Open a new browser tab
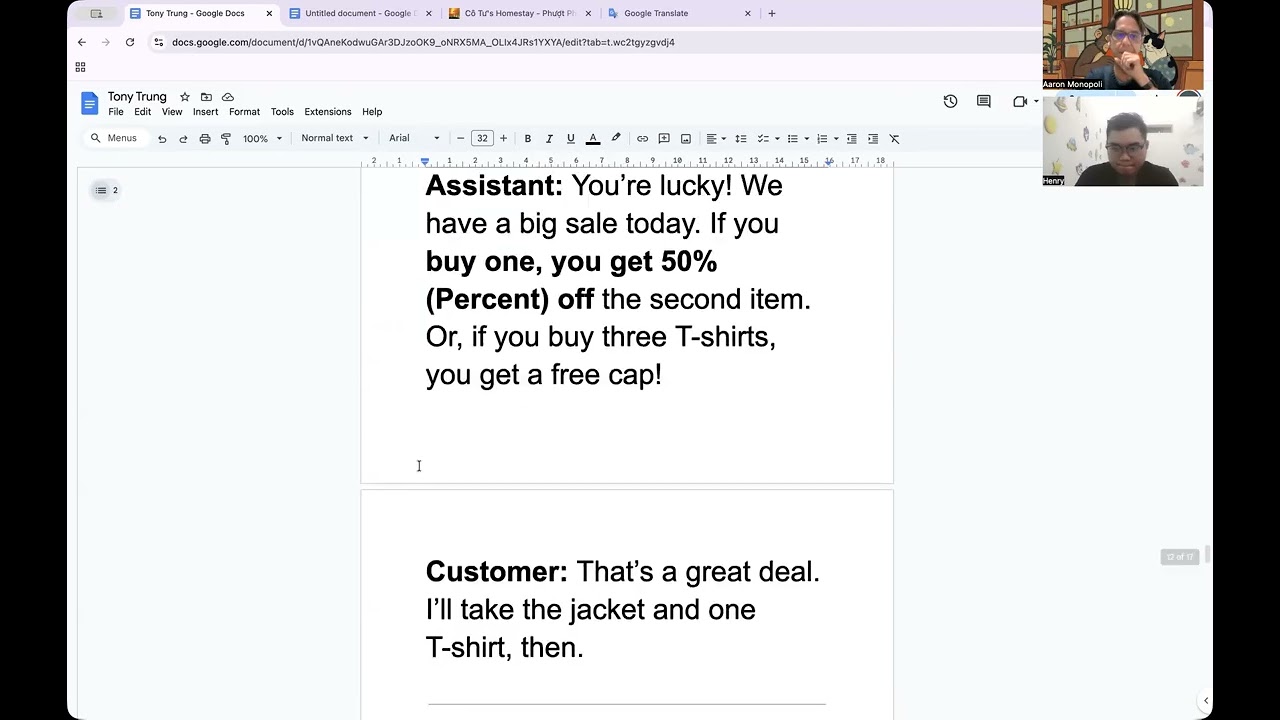The image size is (1280, 720). pos(771,13)
